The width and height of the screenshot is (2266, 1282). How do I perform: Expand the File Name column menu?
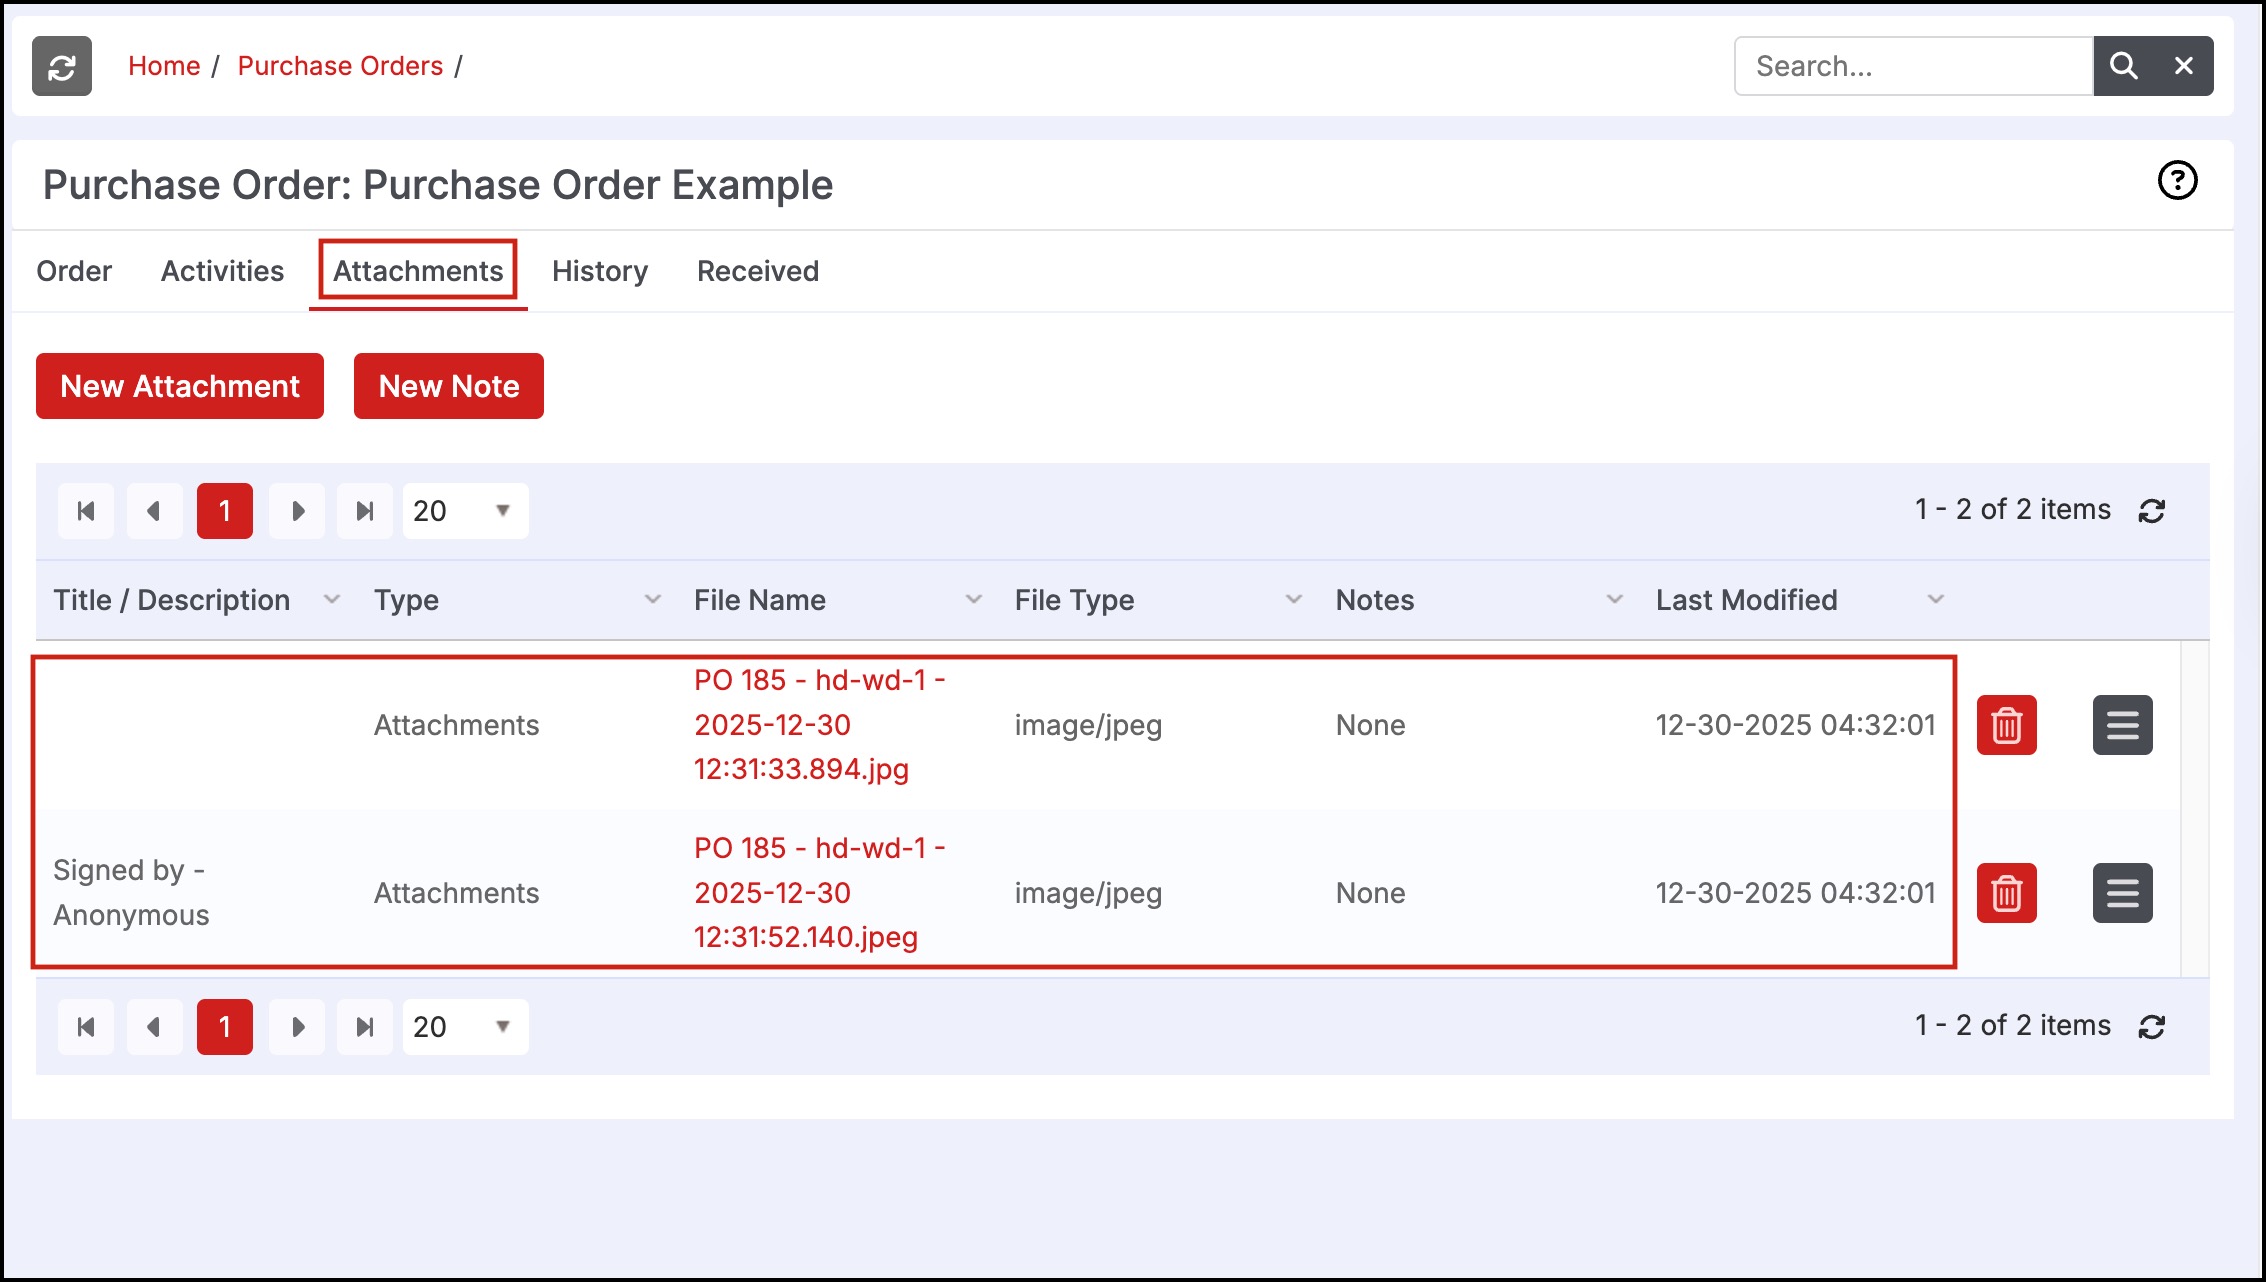973,600
